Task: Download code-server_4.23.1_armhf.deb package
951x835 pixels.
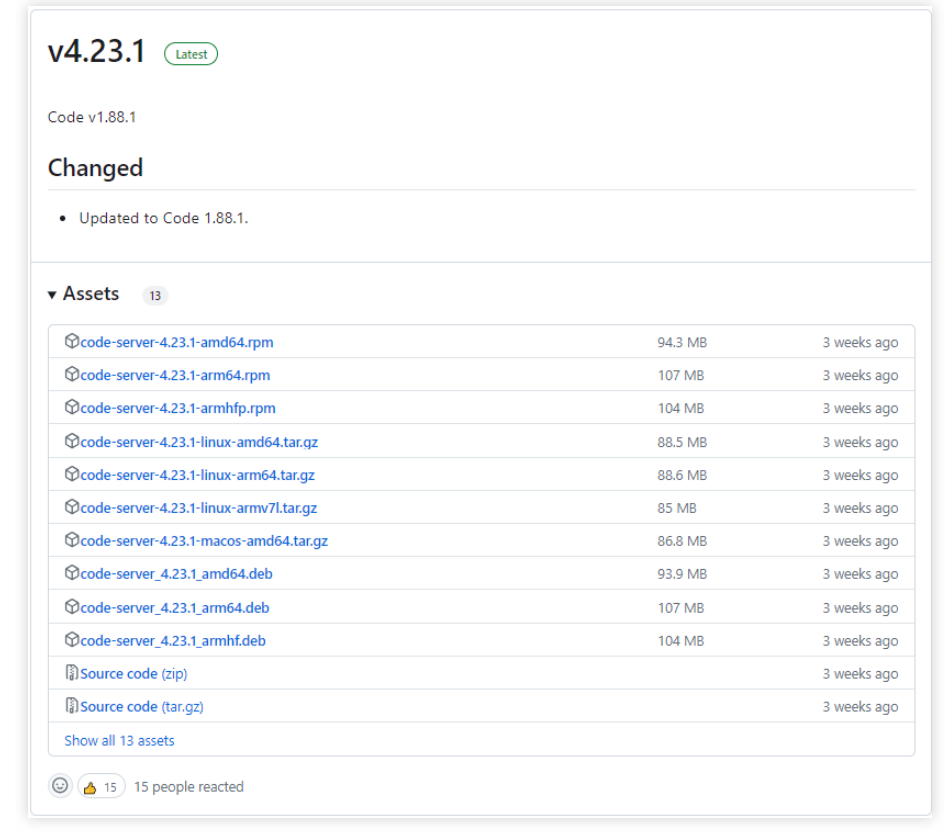Action: [173, 641]
